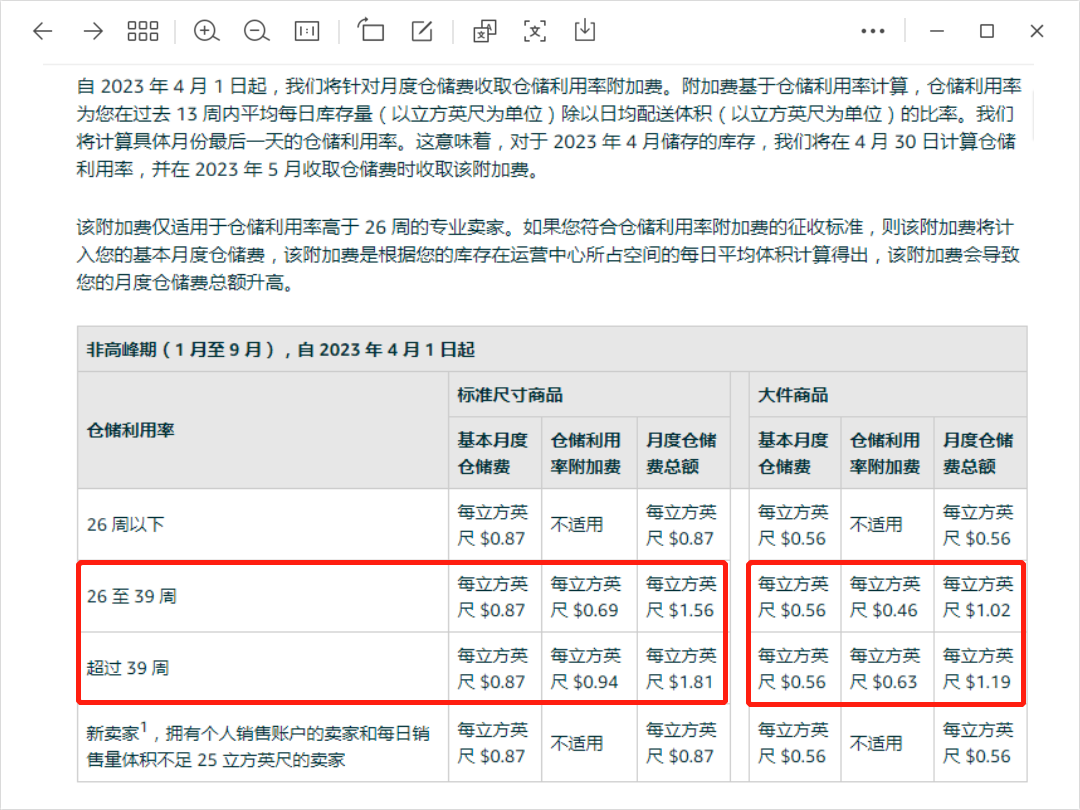
Task: Go back to the previous image
Action: coord(42,31)
